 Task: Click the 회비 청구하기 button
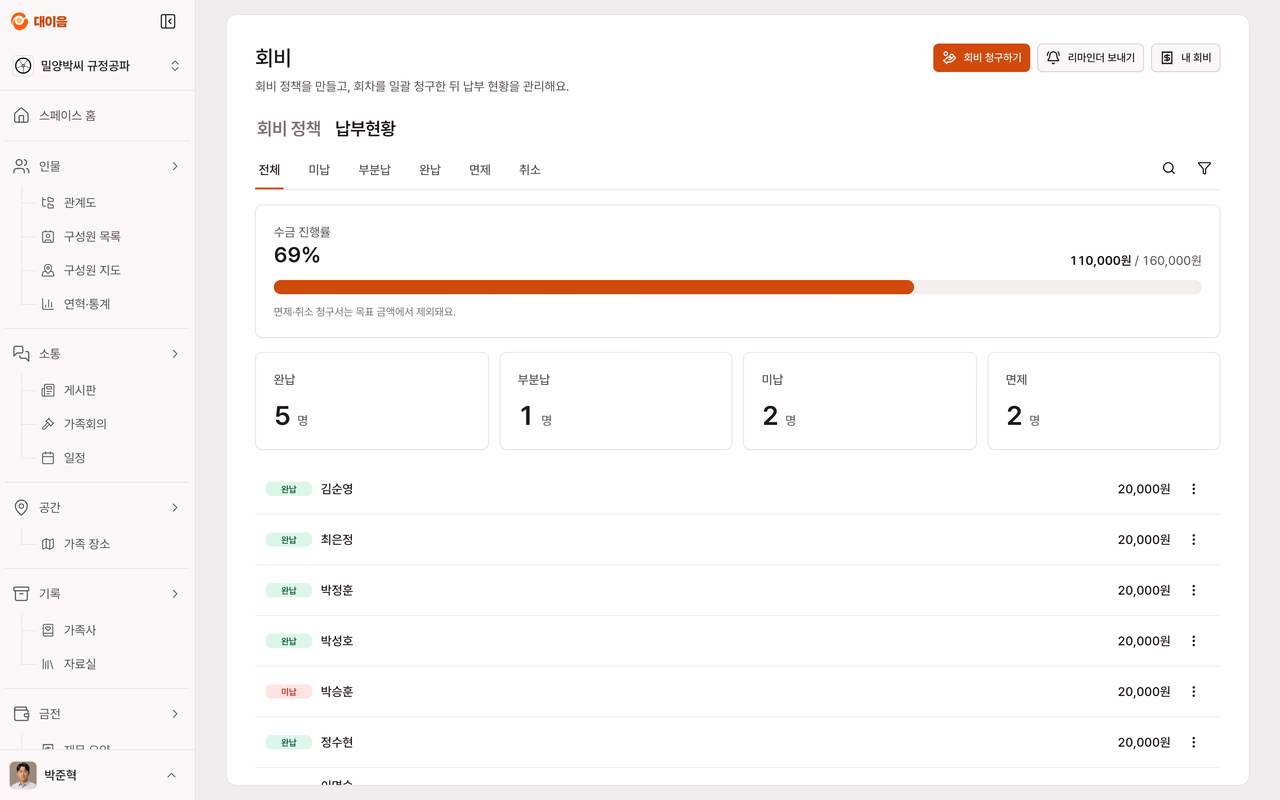pyautogui.click(x=981, y=58)
